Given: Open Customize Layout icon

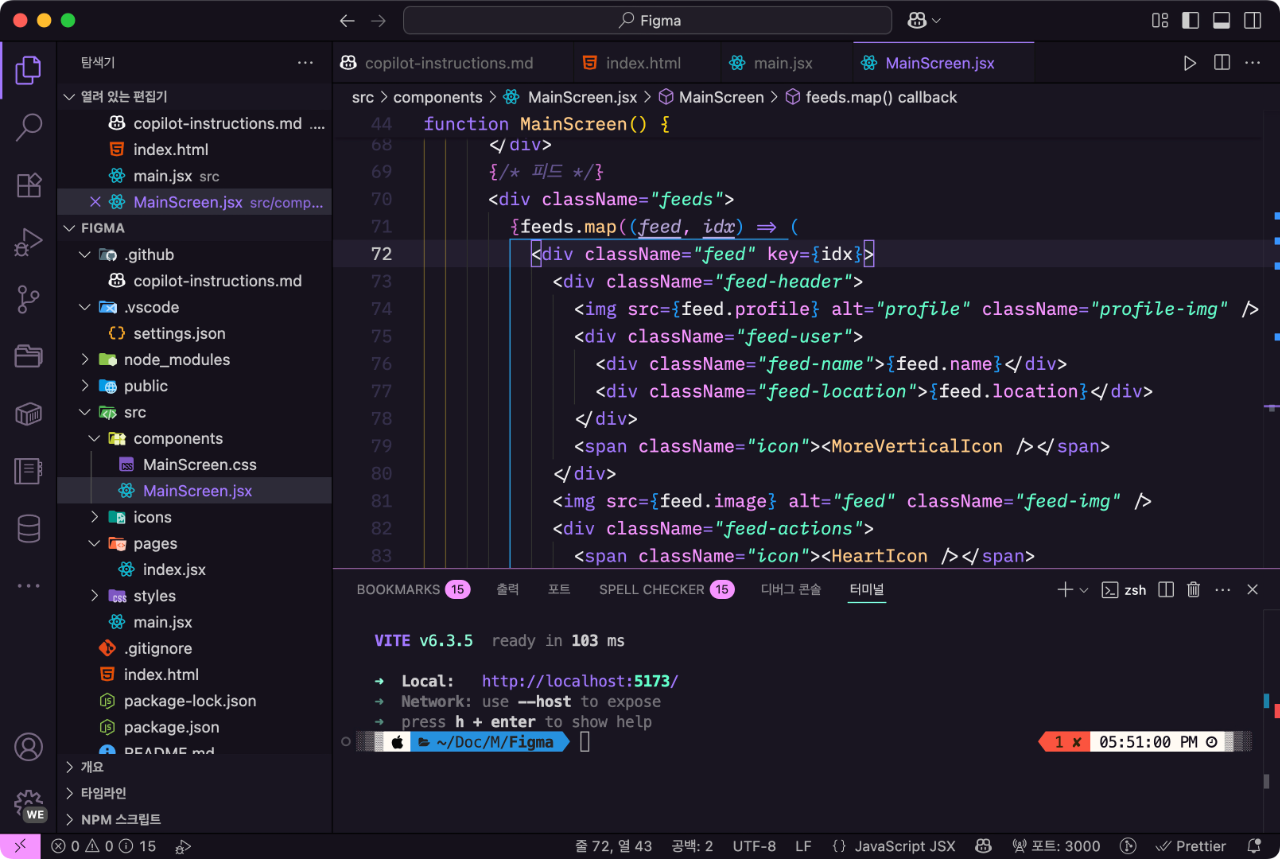Looking at the screenshot, I should click(1160, 20).
